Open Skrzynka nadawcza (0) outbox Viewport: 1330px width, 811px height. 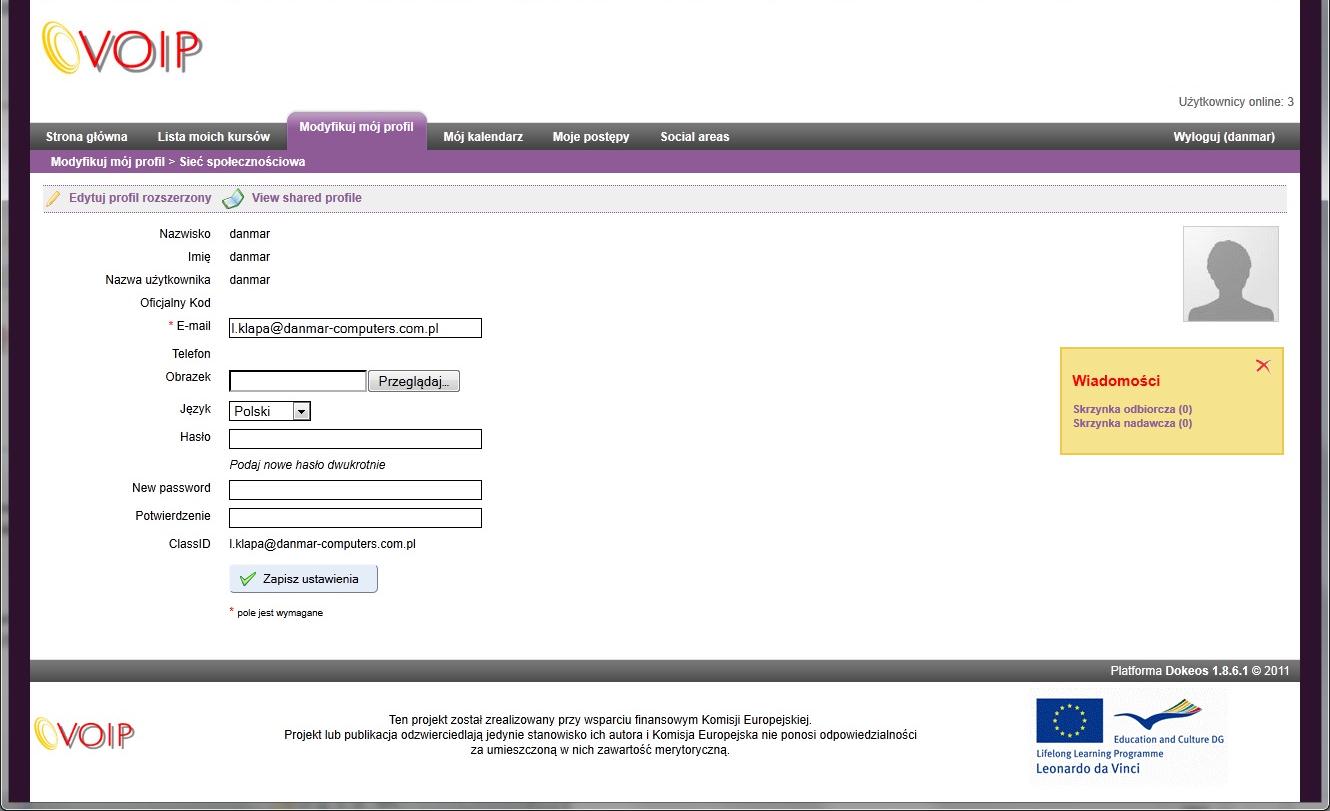point(1133,423)
